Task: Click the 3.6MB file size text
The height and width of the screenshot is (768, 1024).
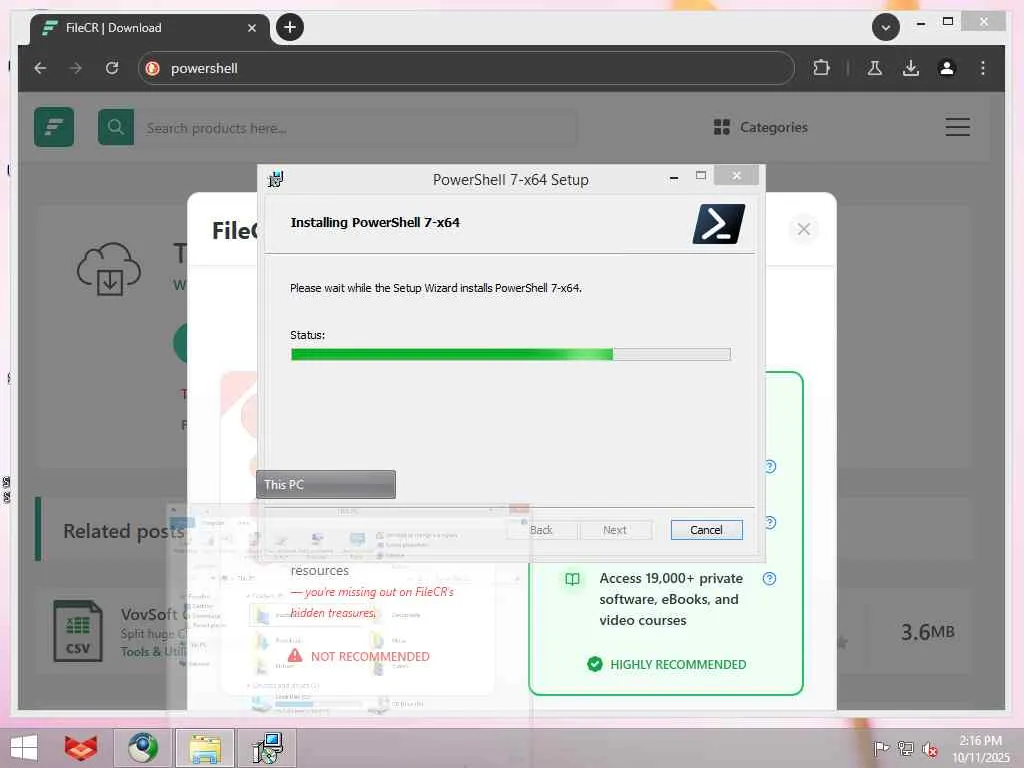Action: (927, 632)
